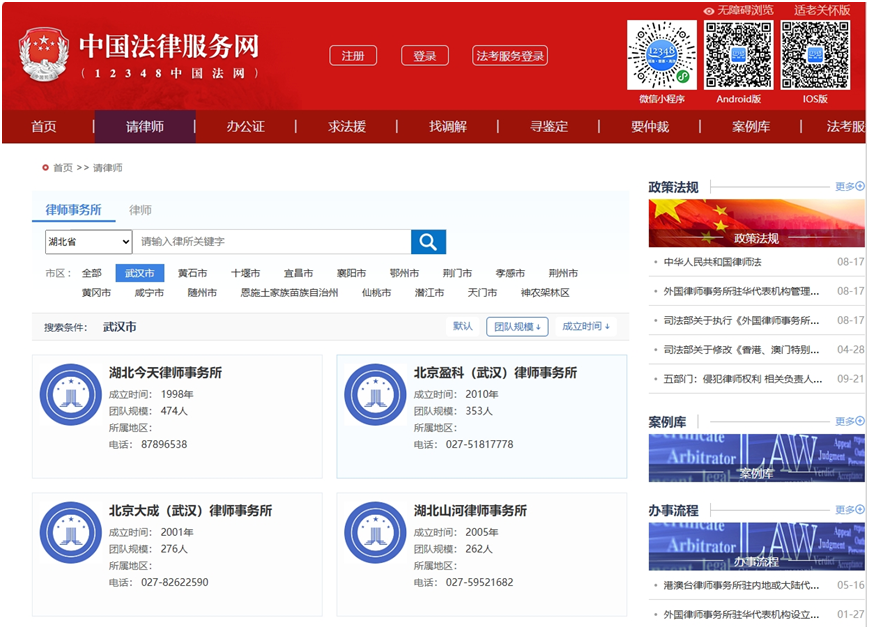Click the 无障碍浏览 eye icon
The height and width of the screenshot is (629, 869).
708,11
